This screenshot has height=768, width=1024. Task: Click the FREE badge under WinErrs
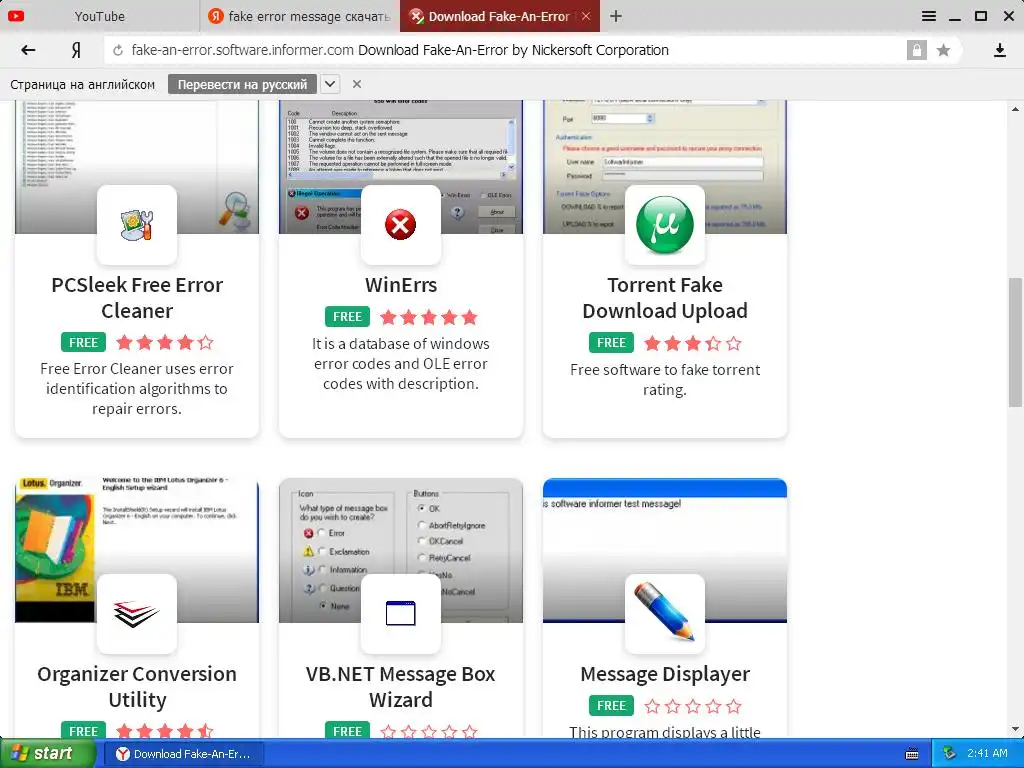[x=347, y=317]
